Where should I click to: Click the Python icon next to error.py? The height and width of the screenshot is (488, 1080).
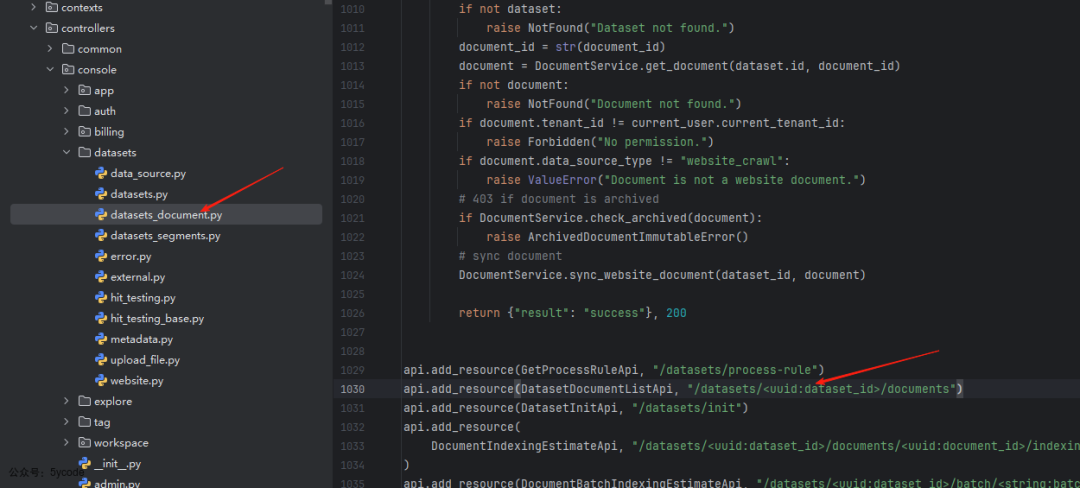point(101,256)
